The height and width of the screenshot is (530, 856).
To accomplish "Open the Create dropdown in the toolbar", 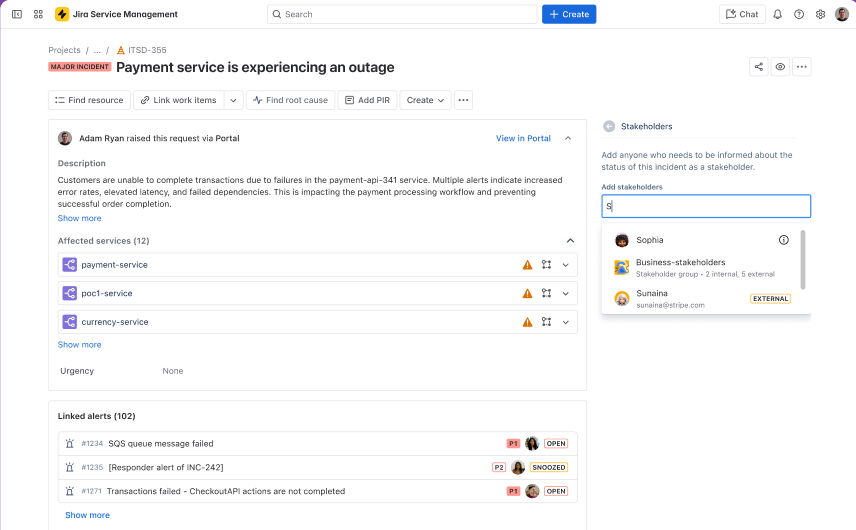I will [x=425, y=100].
